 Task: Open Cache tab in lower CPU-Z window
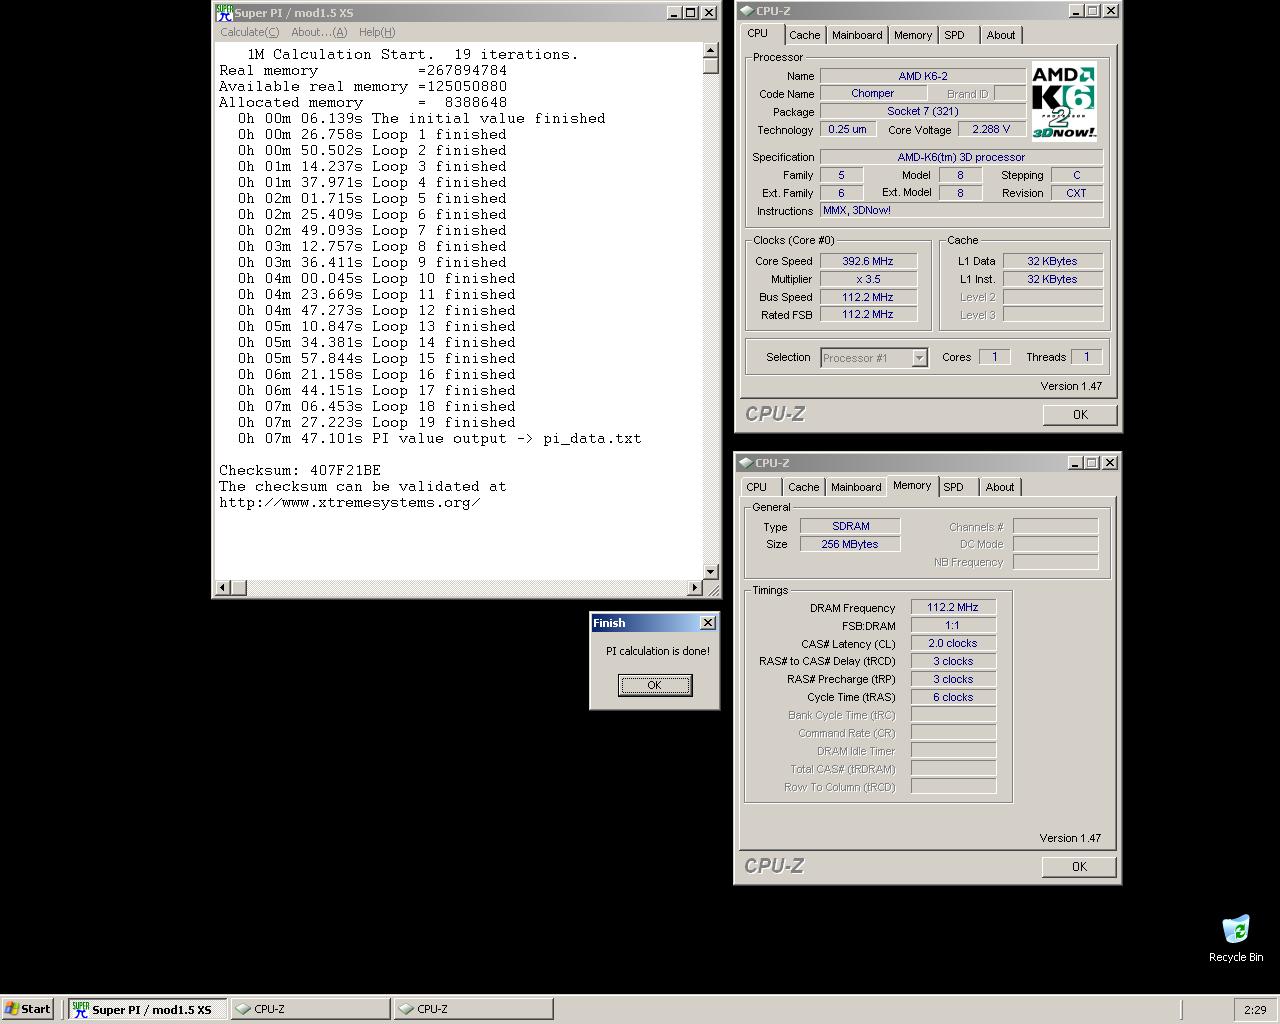(x=803, y=487)
